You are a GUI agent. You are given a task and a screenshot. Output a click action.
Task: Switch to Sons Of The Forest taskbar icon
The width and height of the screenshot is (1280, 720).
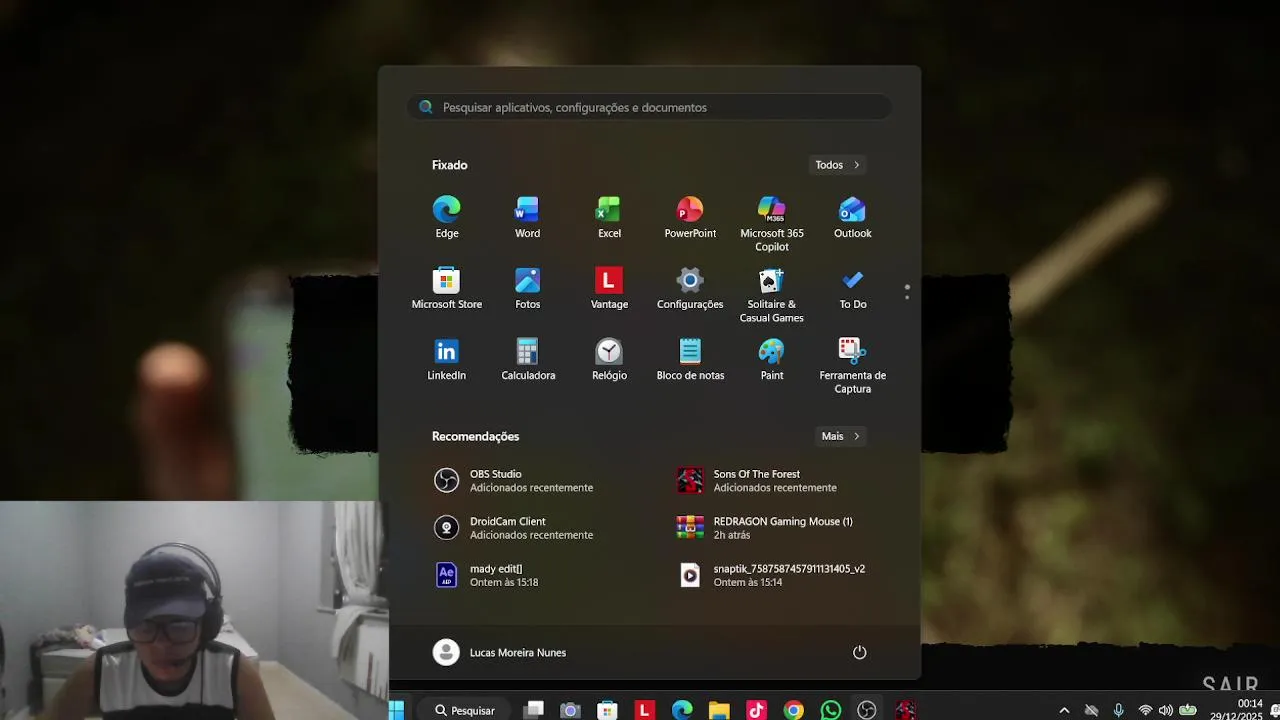(905, 710)
